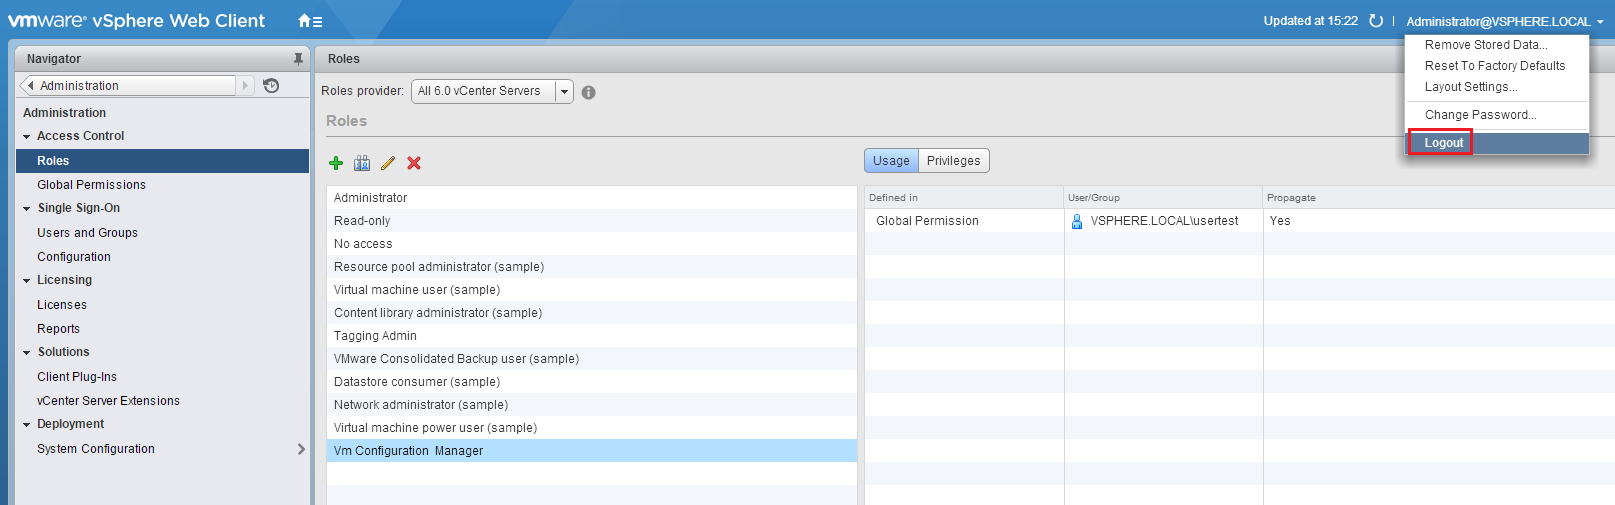The height and width of the screenshot is (505, 1615).
Task: Switch to the Privileges tab
Action: pos(954,161)
